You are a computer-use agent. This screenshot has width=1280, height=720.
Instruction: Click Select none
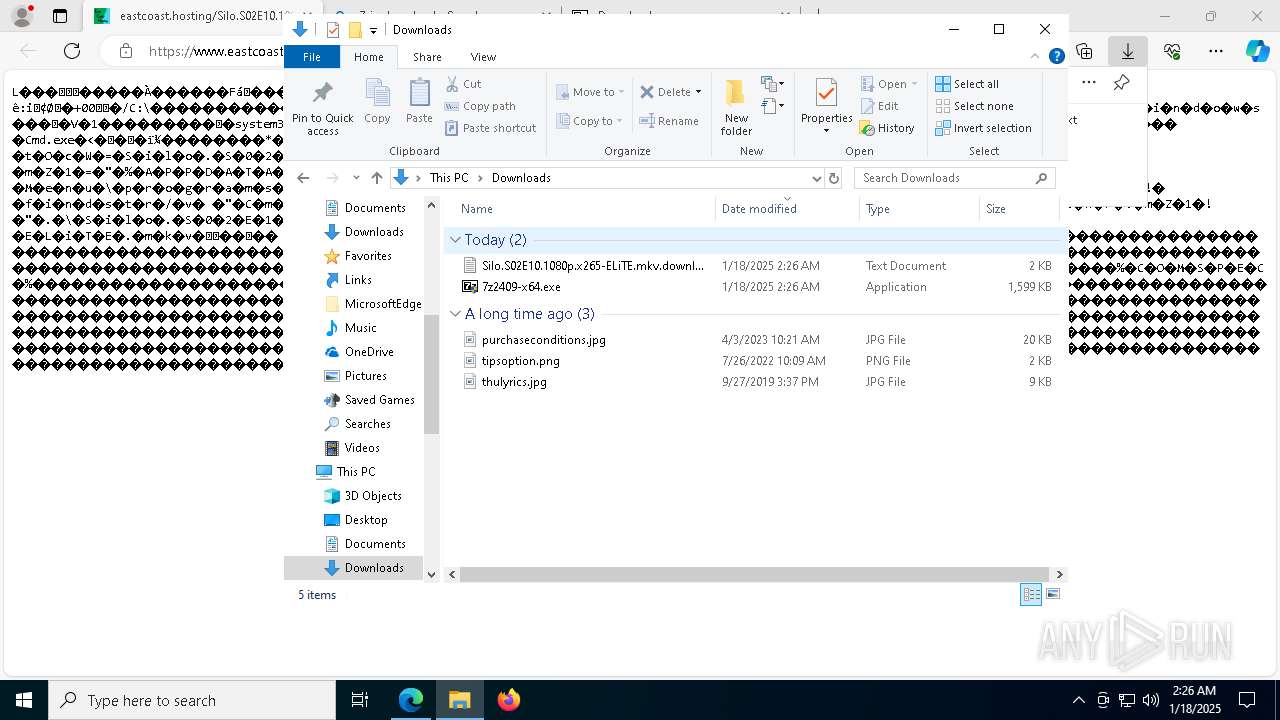974,106
